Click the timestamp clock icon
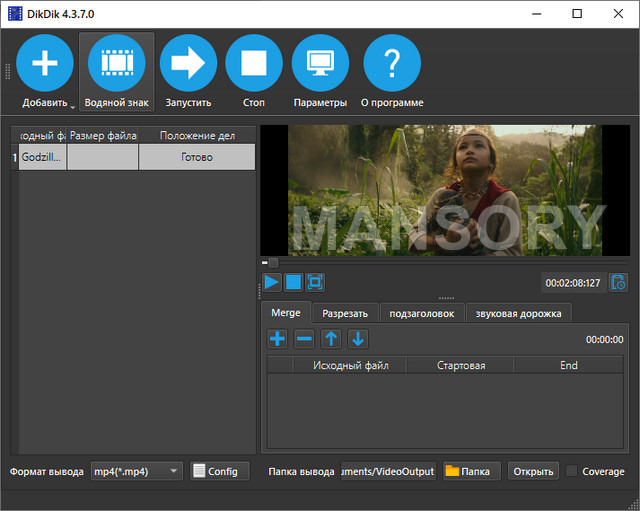Viewport: 640px width, 511px height. pos(618,282)
